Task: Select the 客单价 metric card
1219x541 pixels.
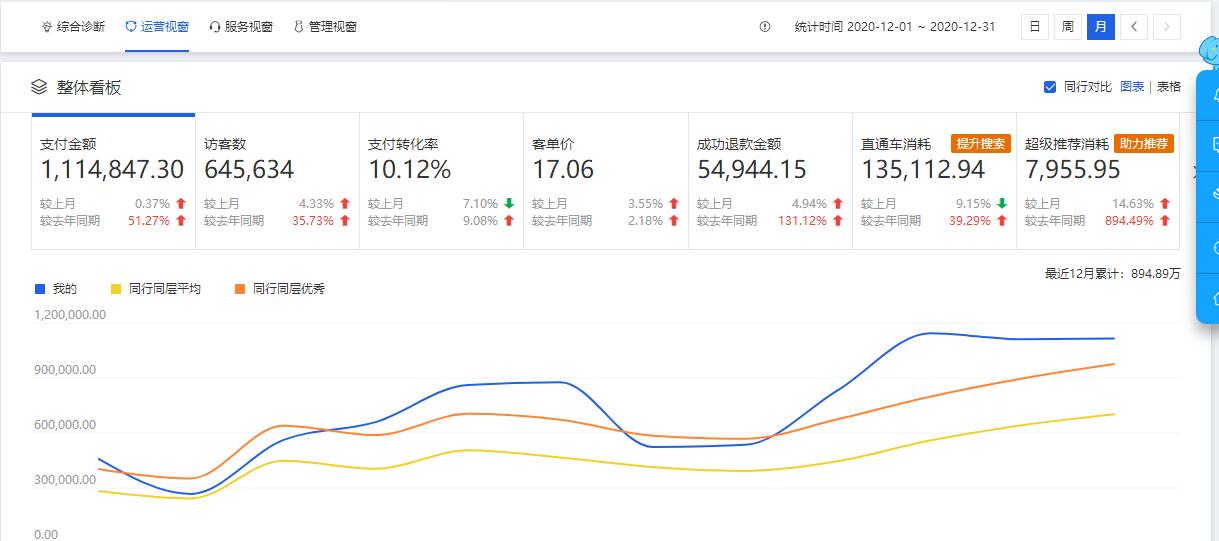Action: click(x=606, y=181)
